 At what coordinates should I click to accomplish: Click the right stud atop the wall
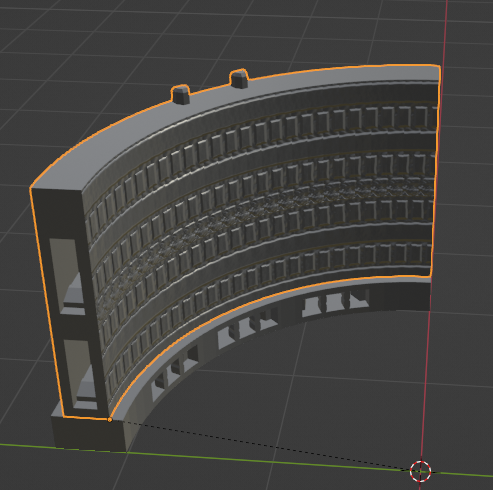[239, 79]
